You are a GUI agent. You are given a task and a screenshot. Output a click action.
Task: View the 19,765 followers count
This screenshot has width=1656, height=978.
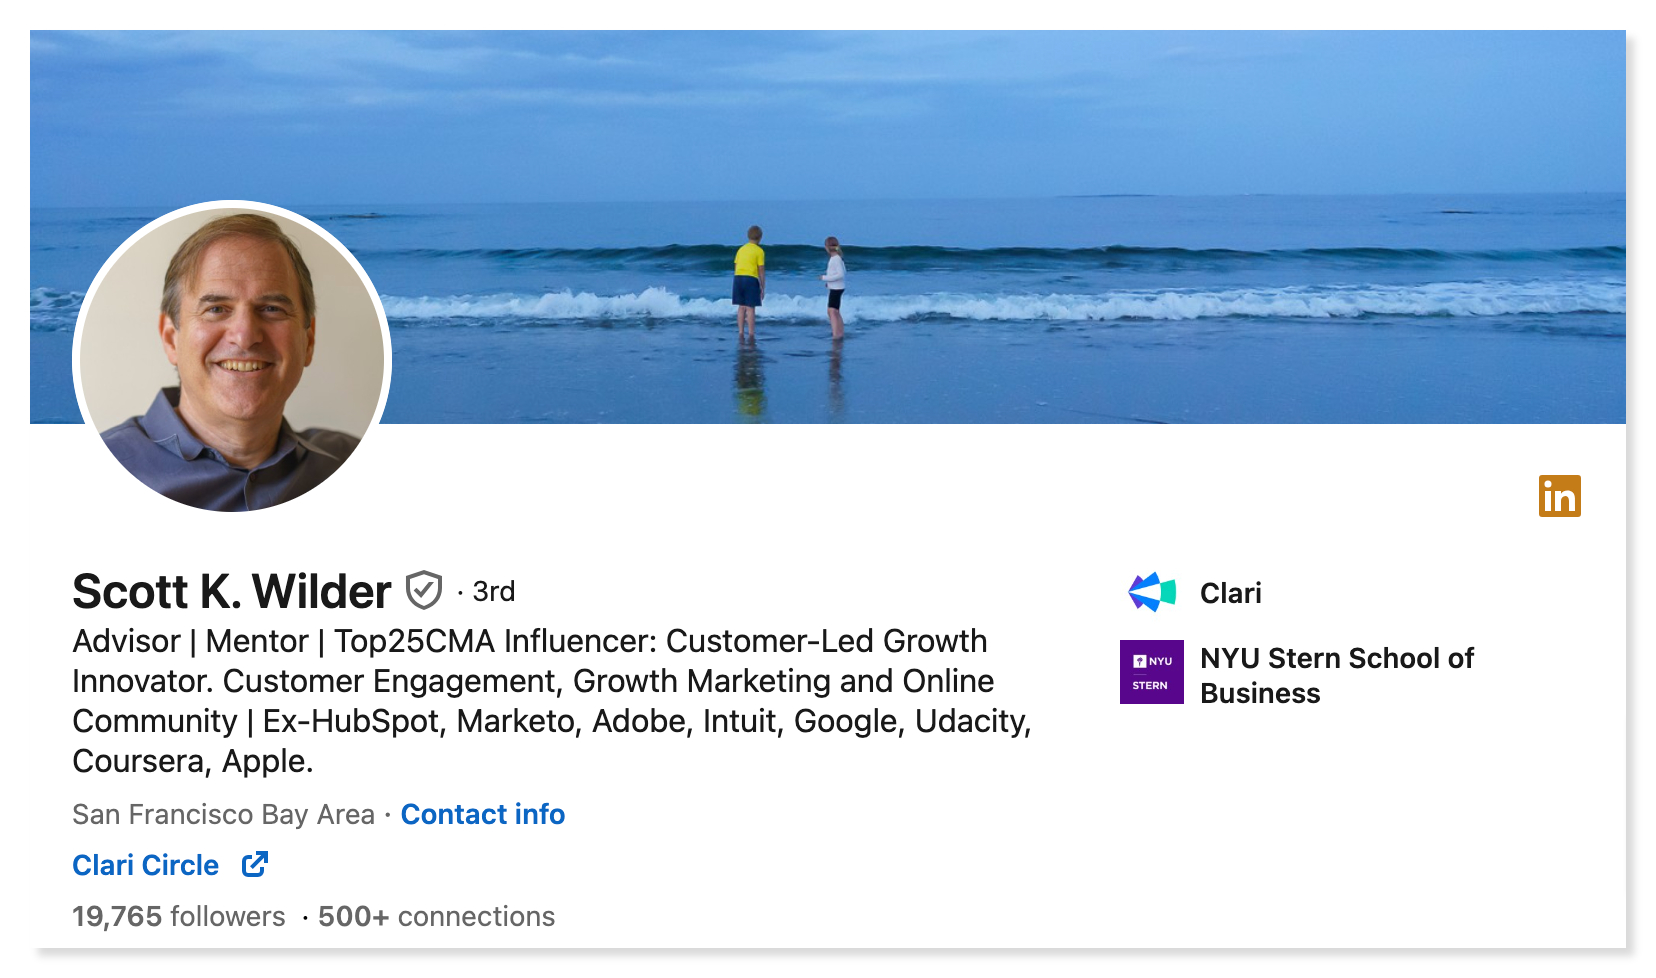pos(179,916)
